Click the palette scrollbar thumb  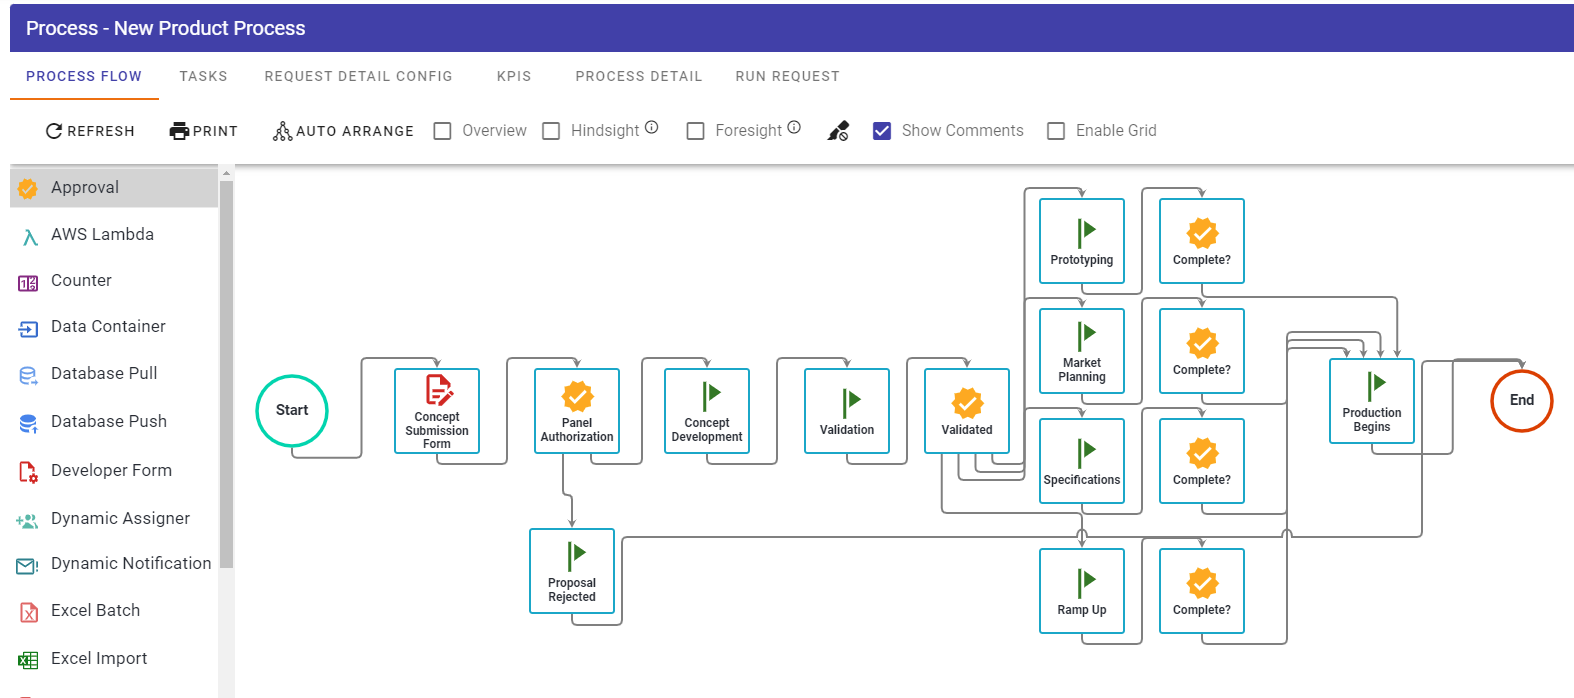pos(226,374)
